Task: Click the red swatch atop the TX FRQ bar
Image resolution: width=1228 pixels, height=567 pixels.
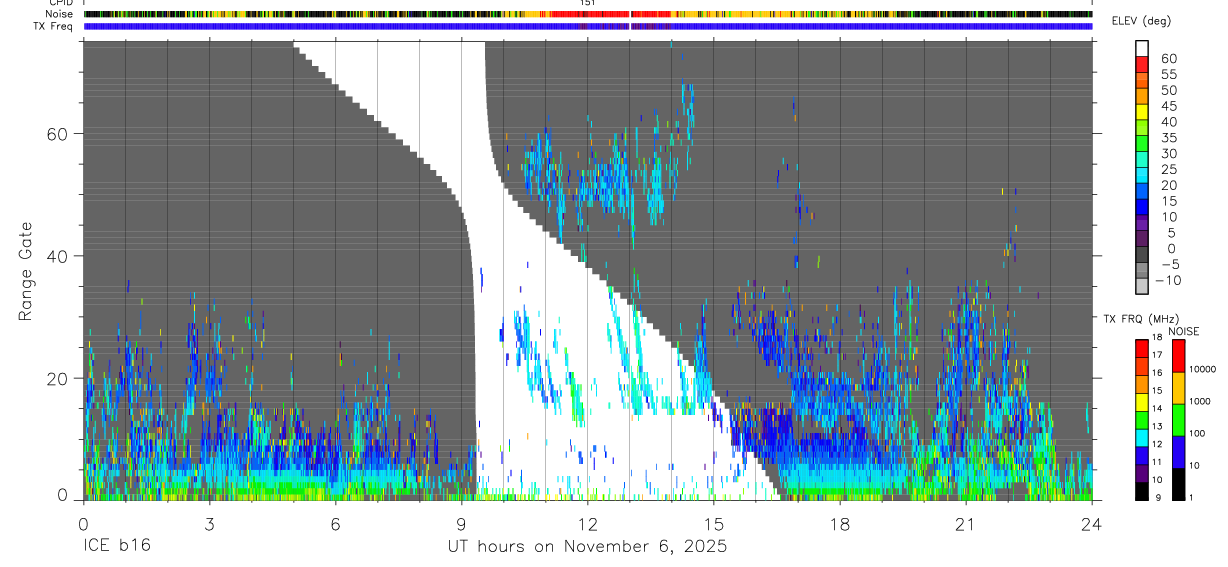Action: coord(1142,348)
